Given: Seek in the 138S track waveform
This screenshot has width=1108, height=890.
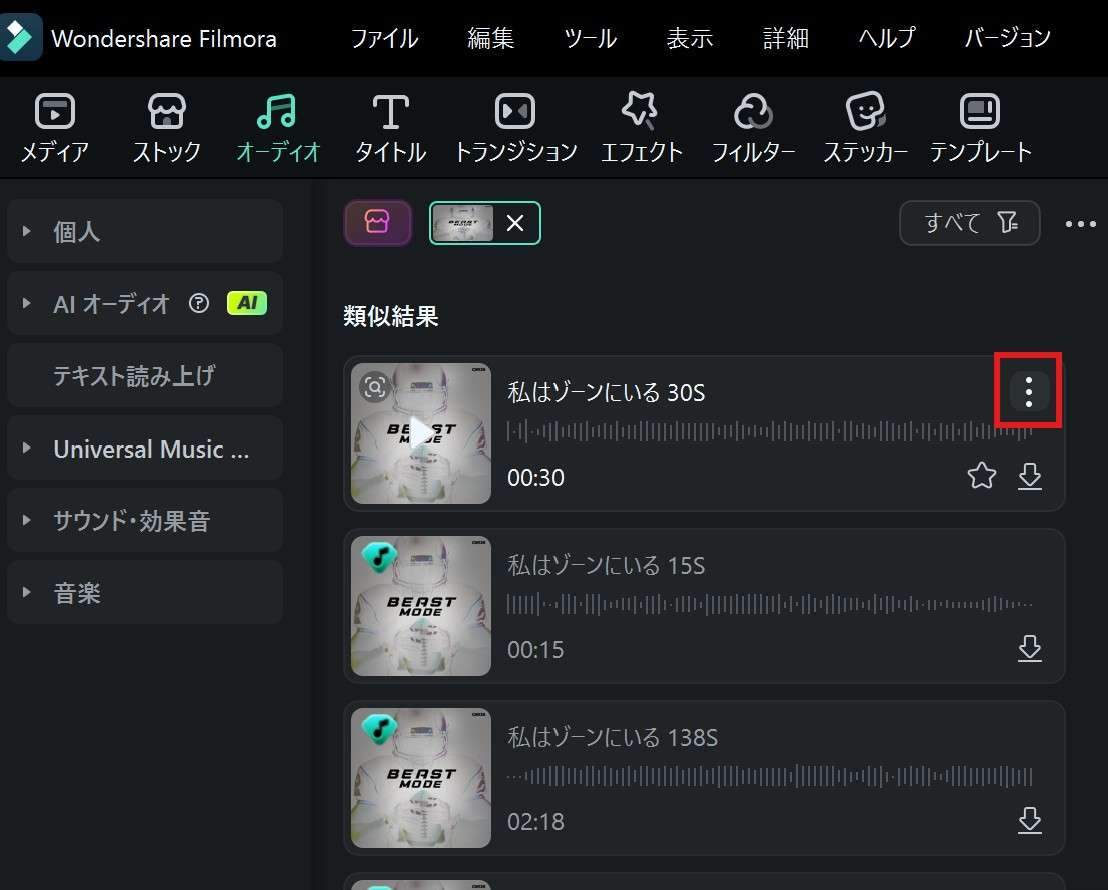Looking at the screenshot, I should click(770, 776).
